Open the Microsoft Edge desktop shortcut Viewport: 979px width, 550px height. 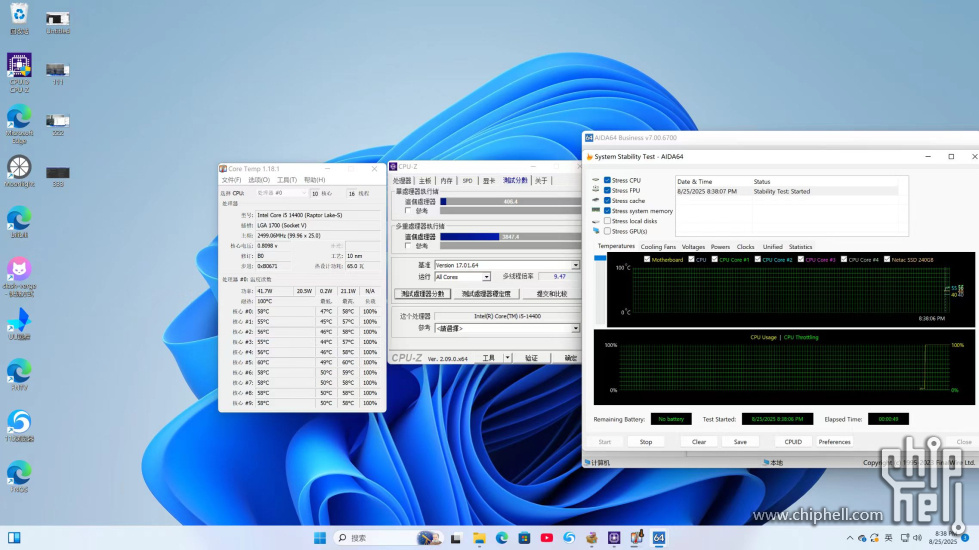19,124
